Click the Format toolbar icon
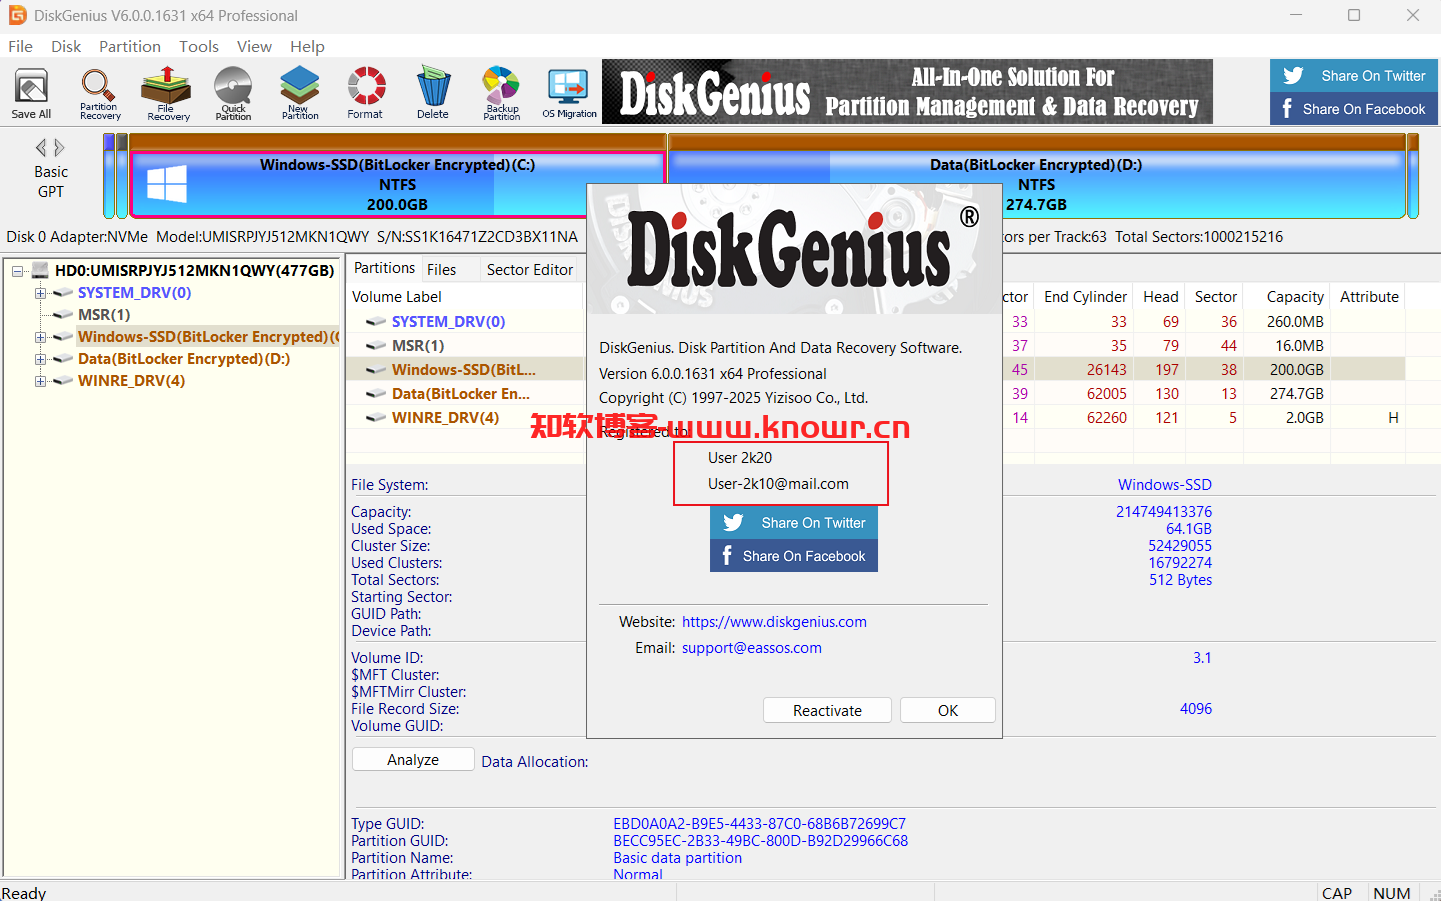This screenshot has width=1441, height=901. coord(365,93)
